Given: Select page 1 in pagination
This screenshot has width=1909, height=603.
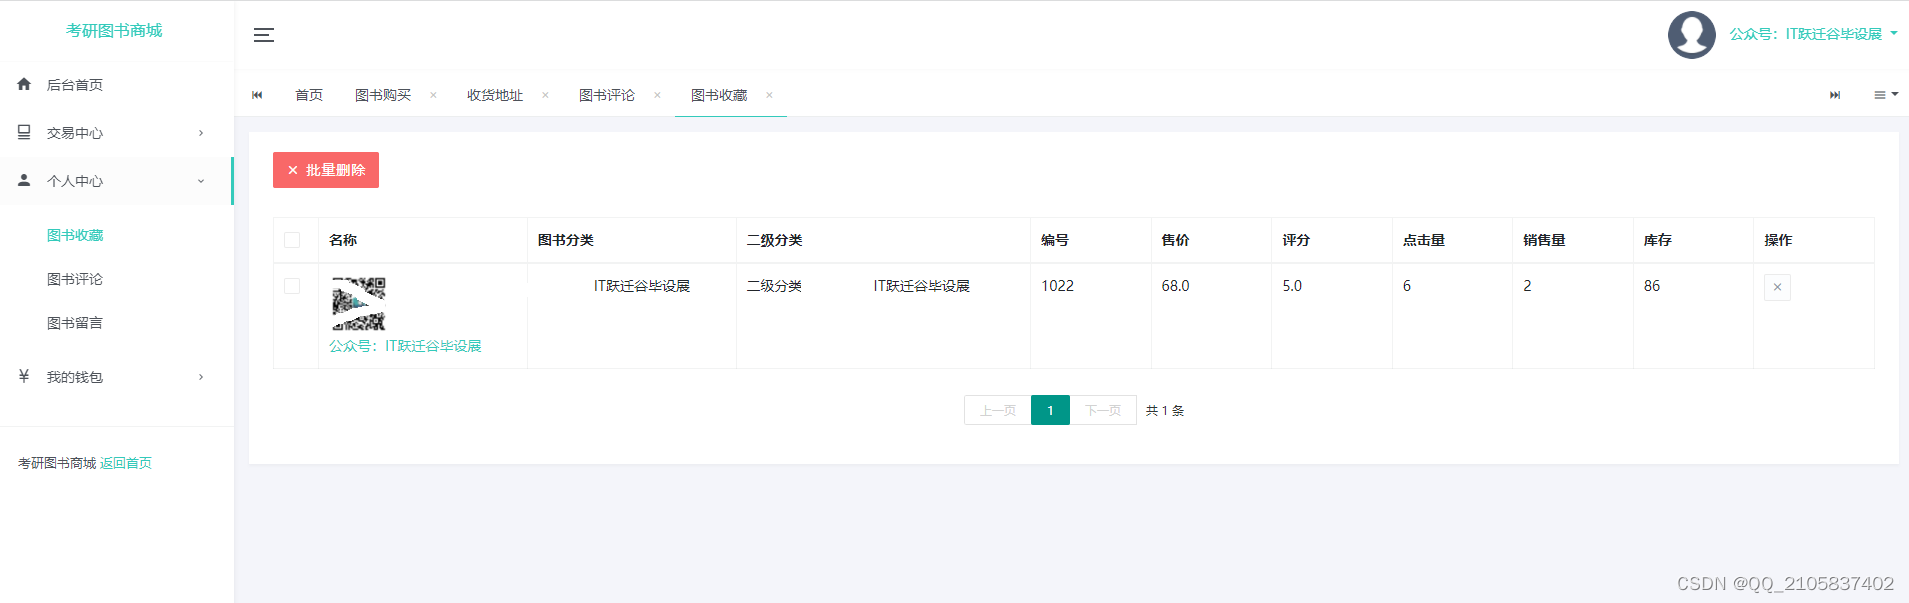Looking at the screenshot, I should (x=1050, y=410).
